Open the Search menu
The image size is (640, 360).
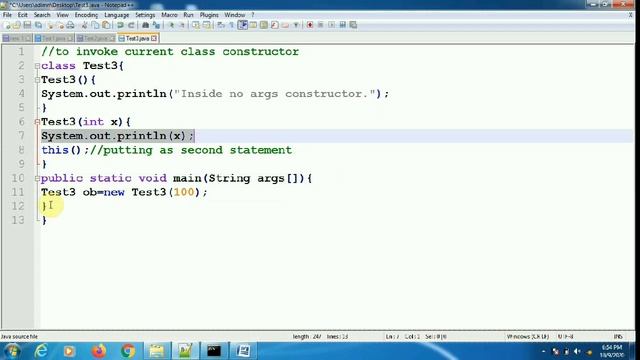[x=42, y=15]
